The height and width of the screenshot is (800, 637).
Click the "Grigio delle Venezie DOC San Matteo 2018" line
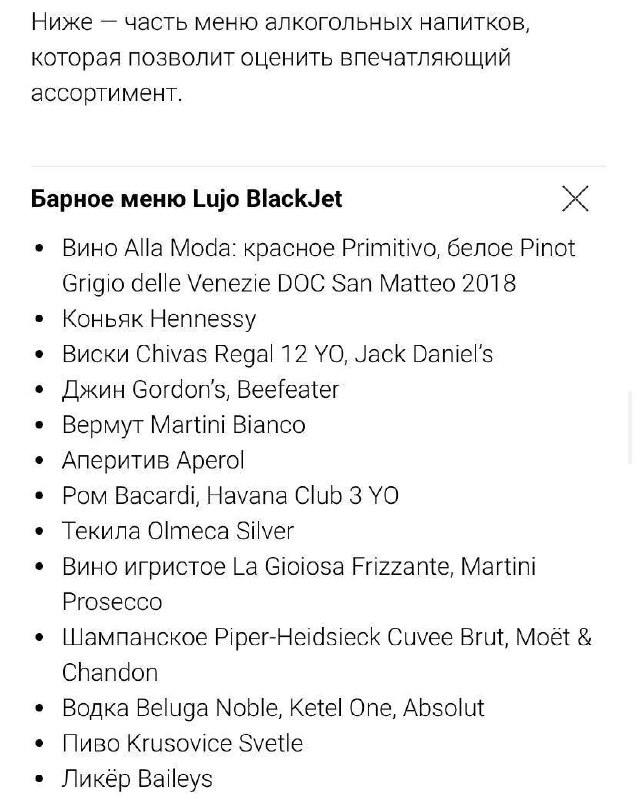[x=289, y=283]
